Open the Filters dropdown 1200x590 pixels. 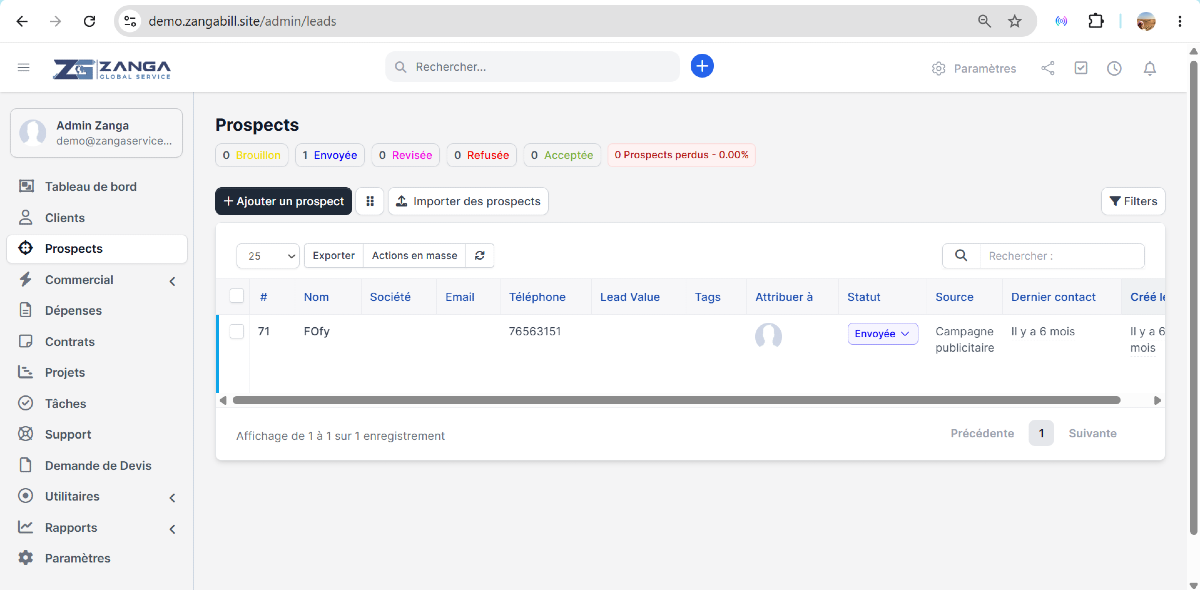[1133, 201]
